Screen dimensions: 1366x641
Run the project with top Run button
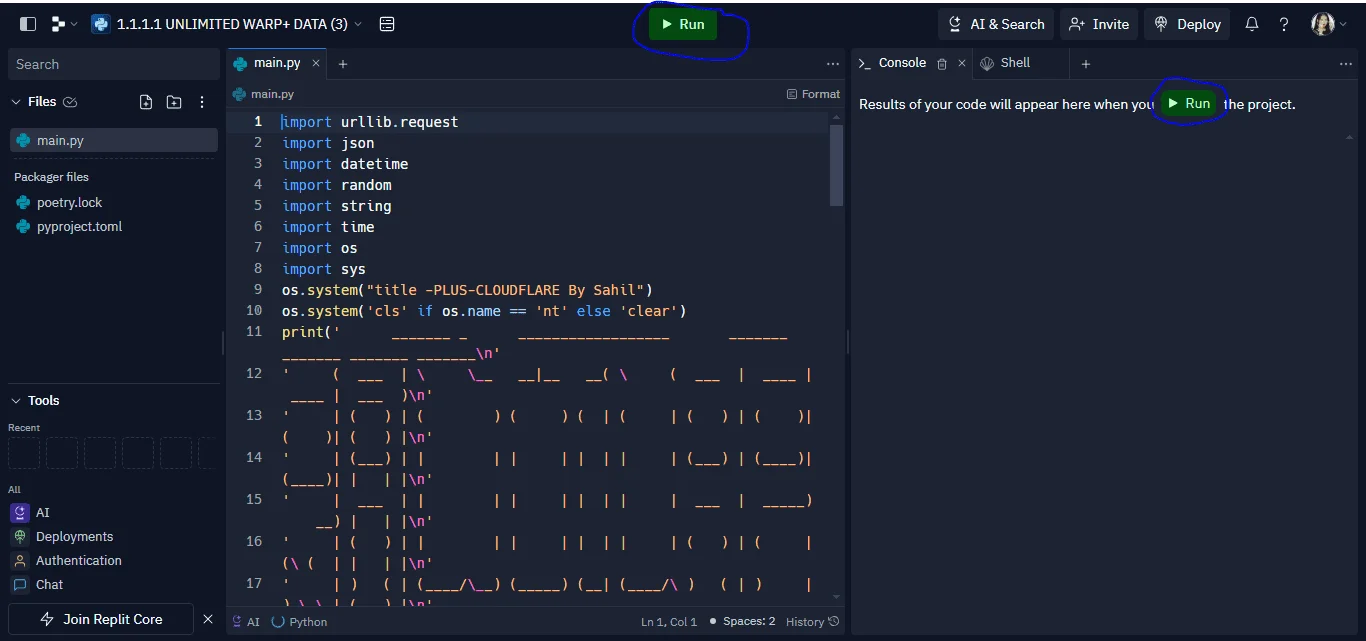[x=683, y=24]
